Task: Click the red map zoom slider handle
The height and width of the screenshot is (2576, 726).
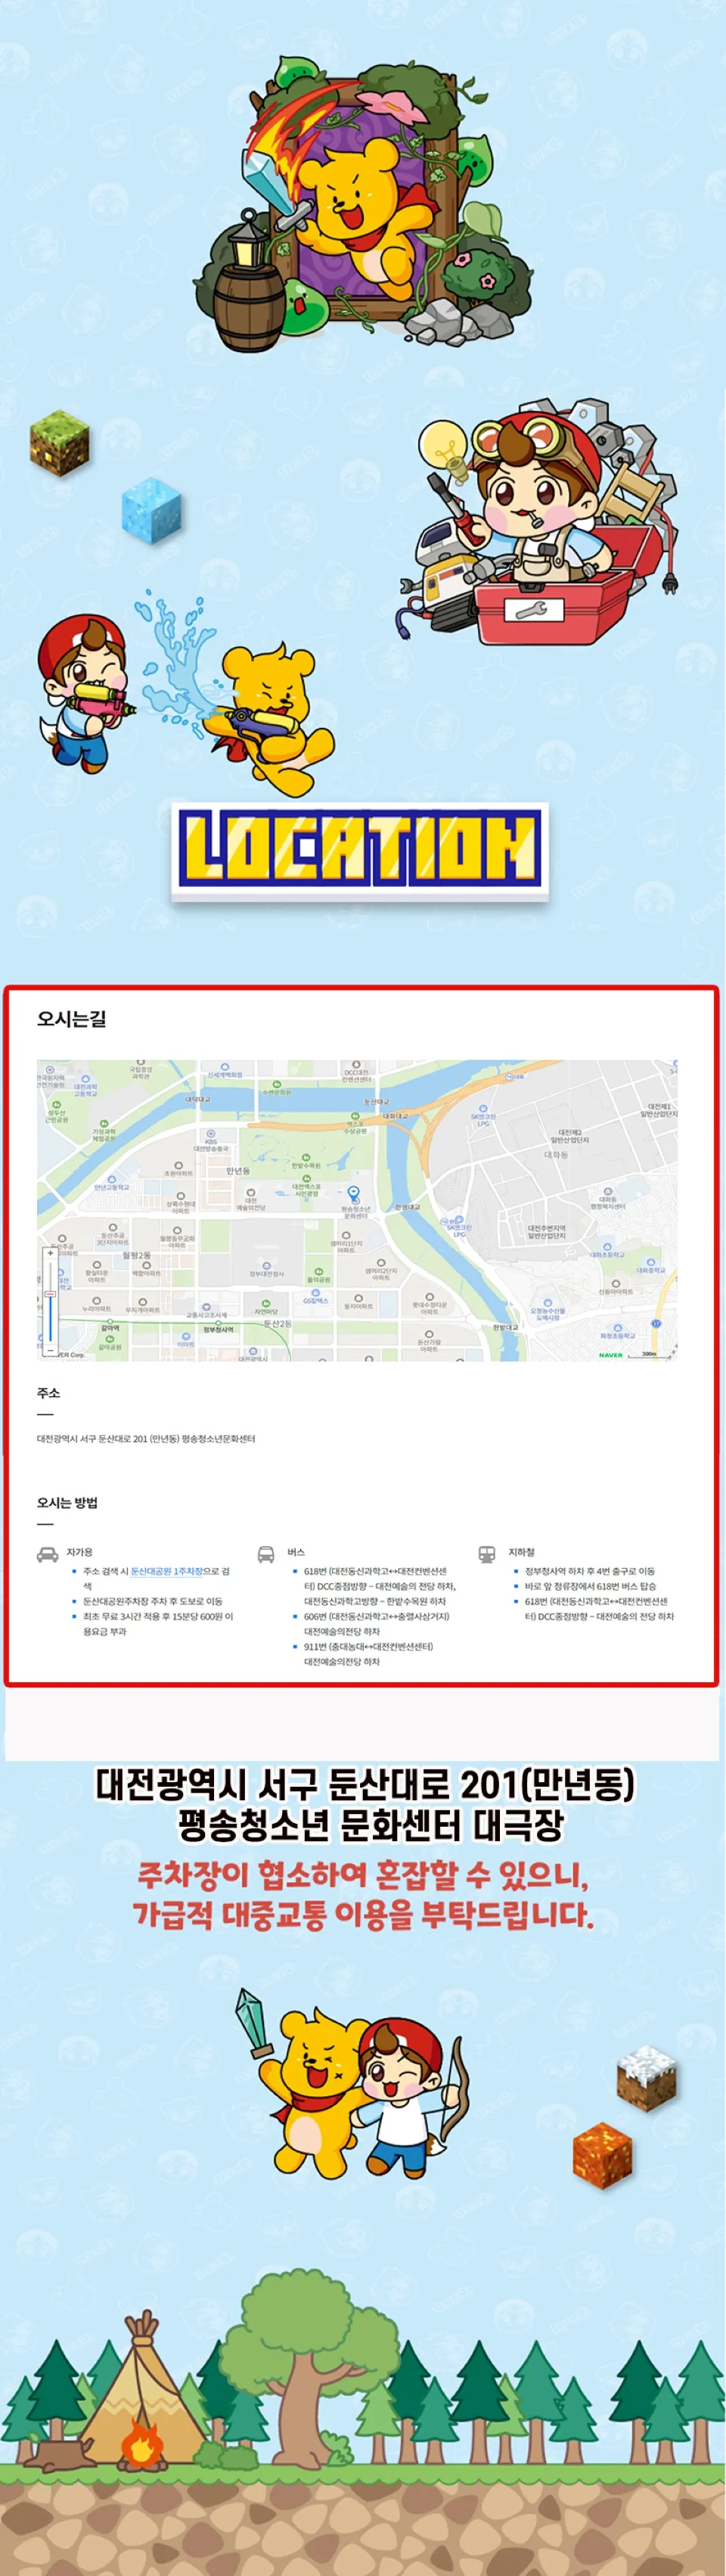Action: pyautogui.click(x=51, y=1295)
